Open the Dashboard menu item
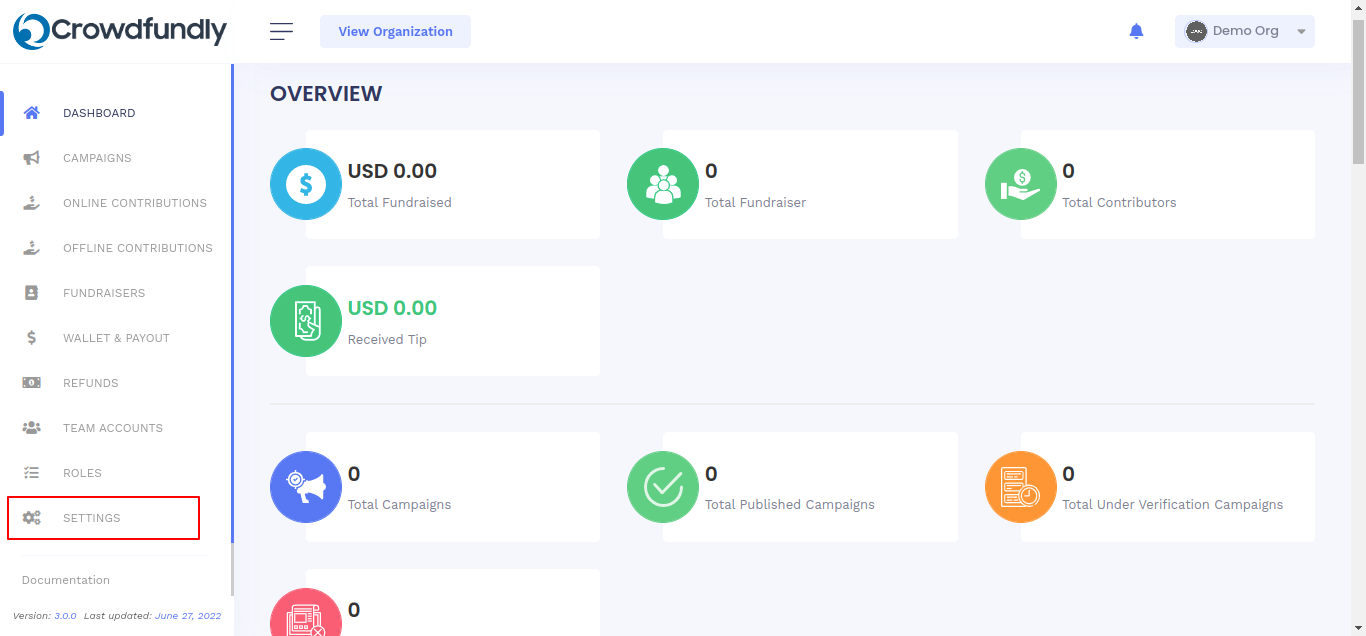The image size is (1366, 636). pyautogui.click(x=116, y=113)
